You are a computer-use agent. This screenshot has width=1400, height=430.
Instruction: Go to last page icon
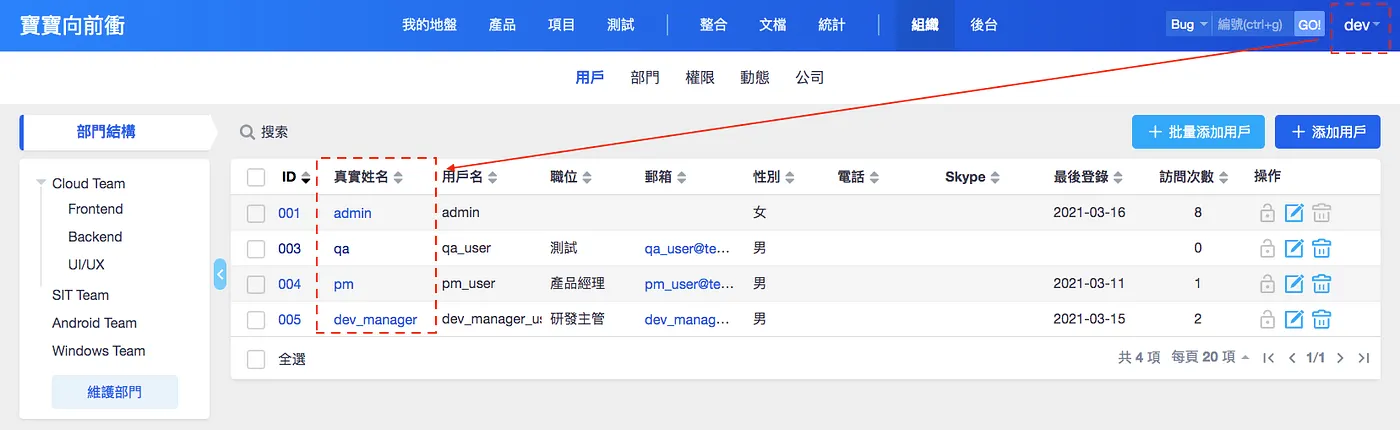[x=1363, y=358]
